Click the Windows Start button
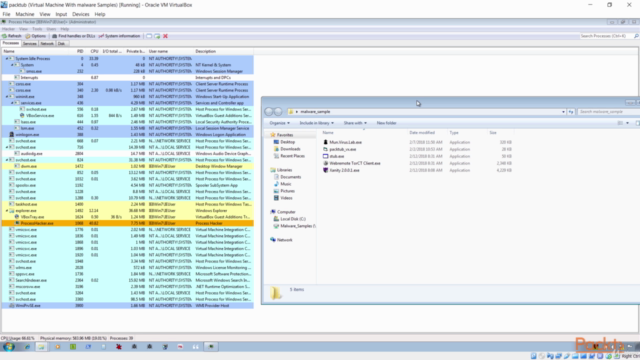 (x=9, y=347)
